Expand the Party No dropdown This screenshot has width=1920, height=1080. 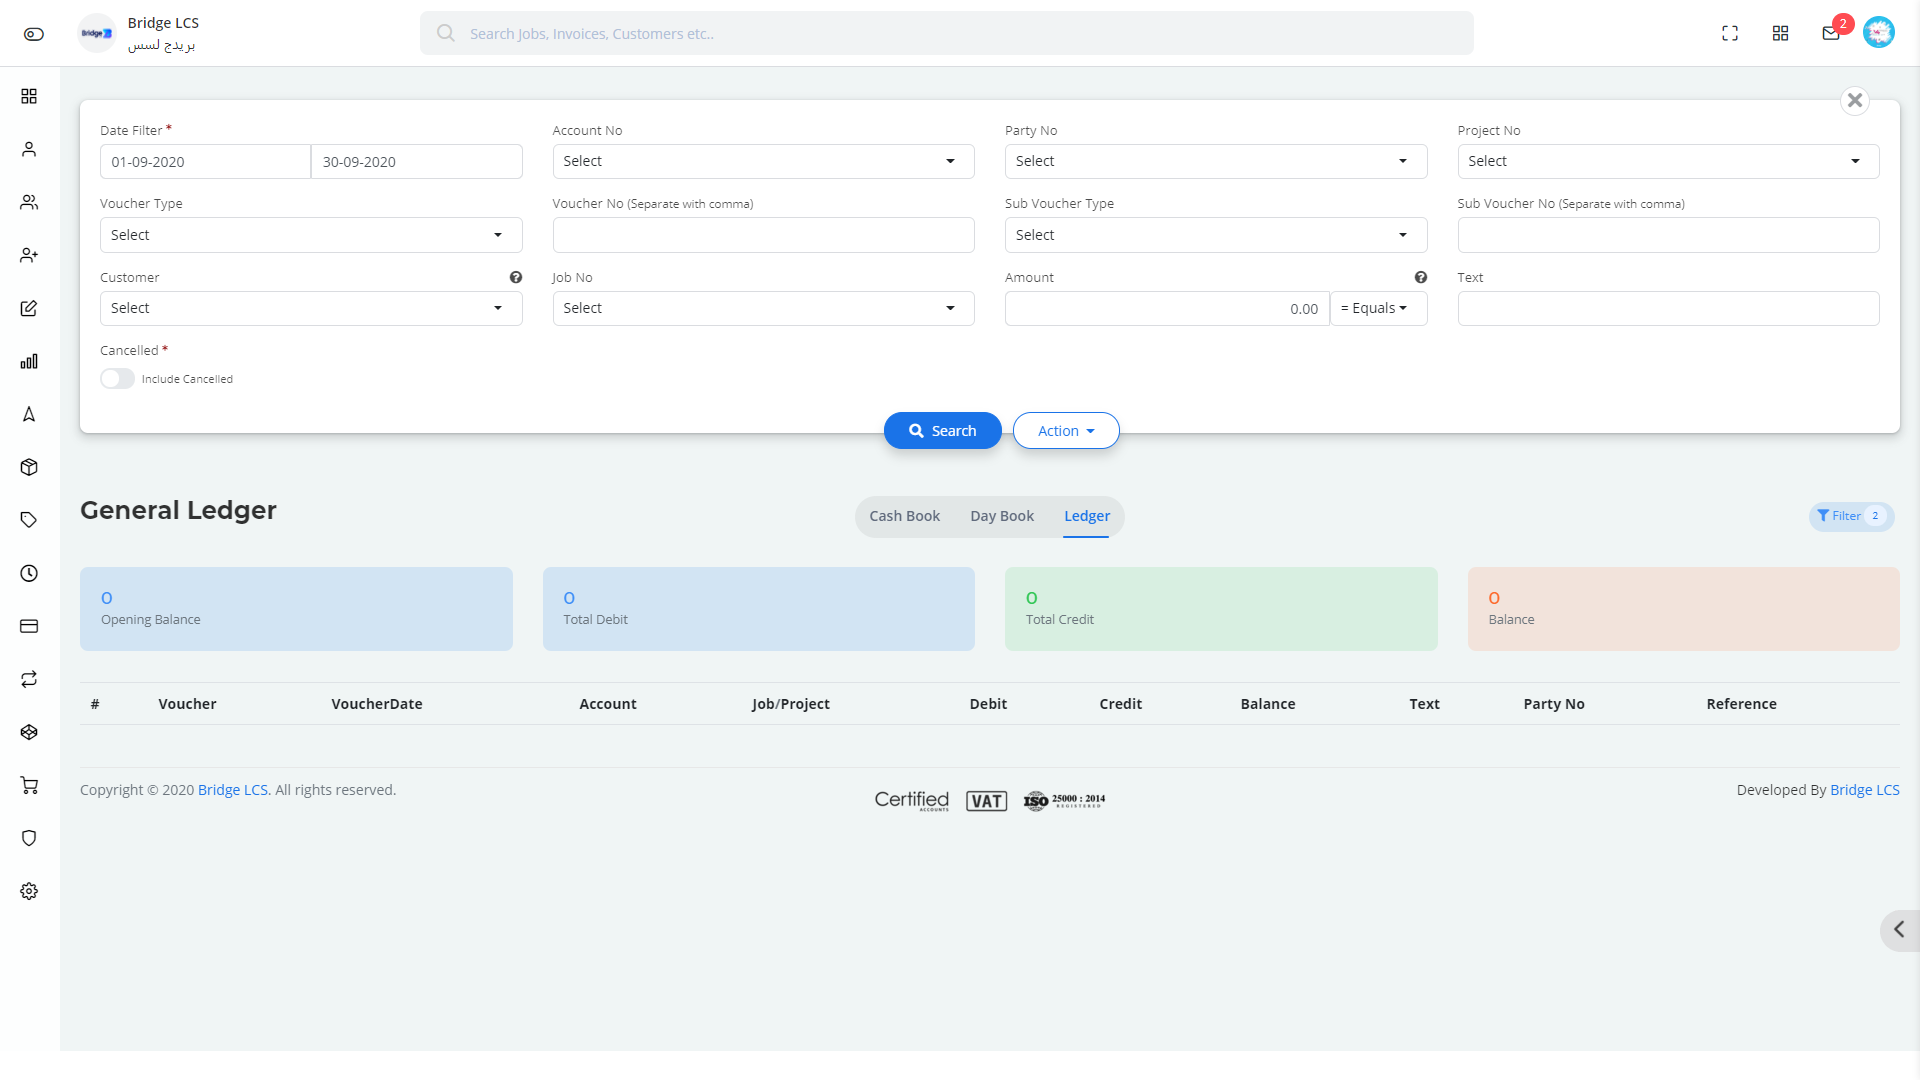pyautogui.click(x=1403, y=161)
